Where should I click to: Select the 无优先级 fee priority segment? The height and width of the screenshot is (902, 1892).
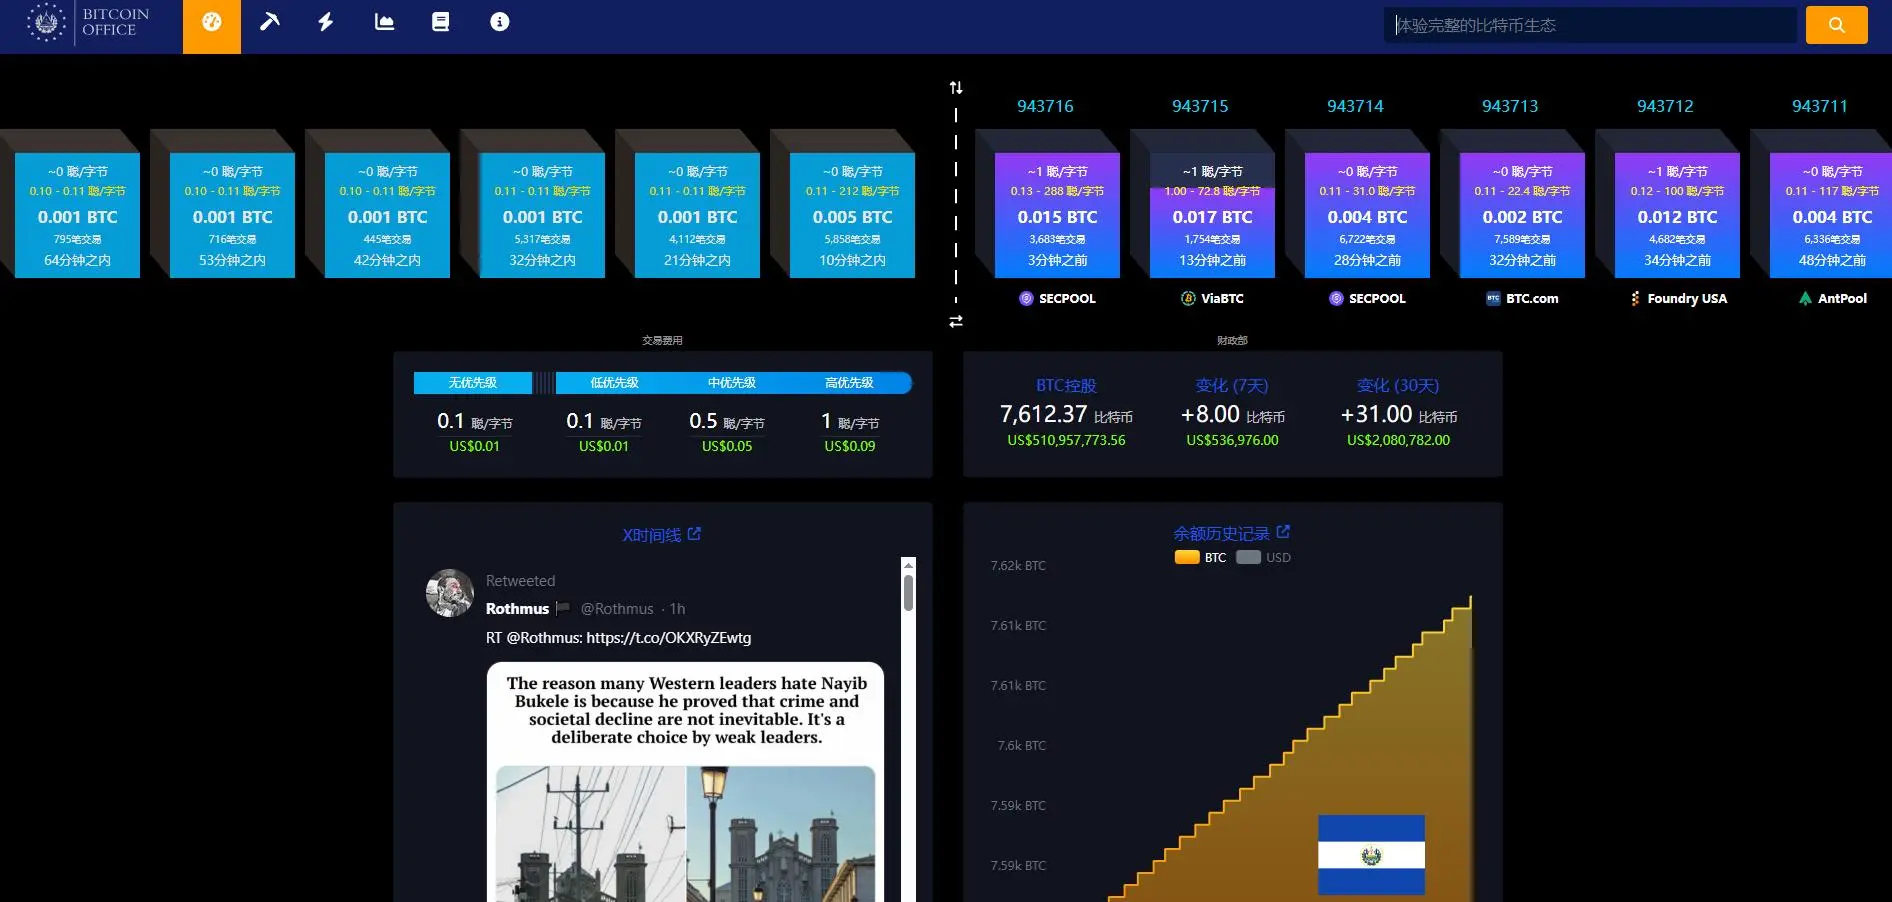(x=473, y=383)
